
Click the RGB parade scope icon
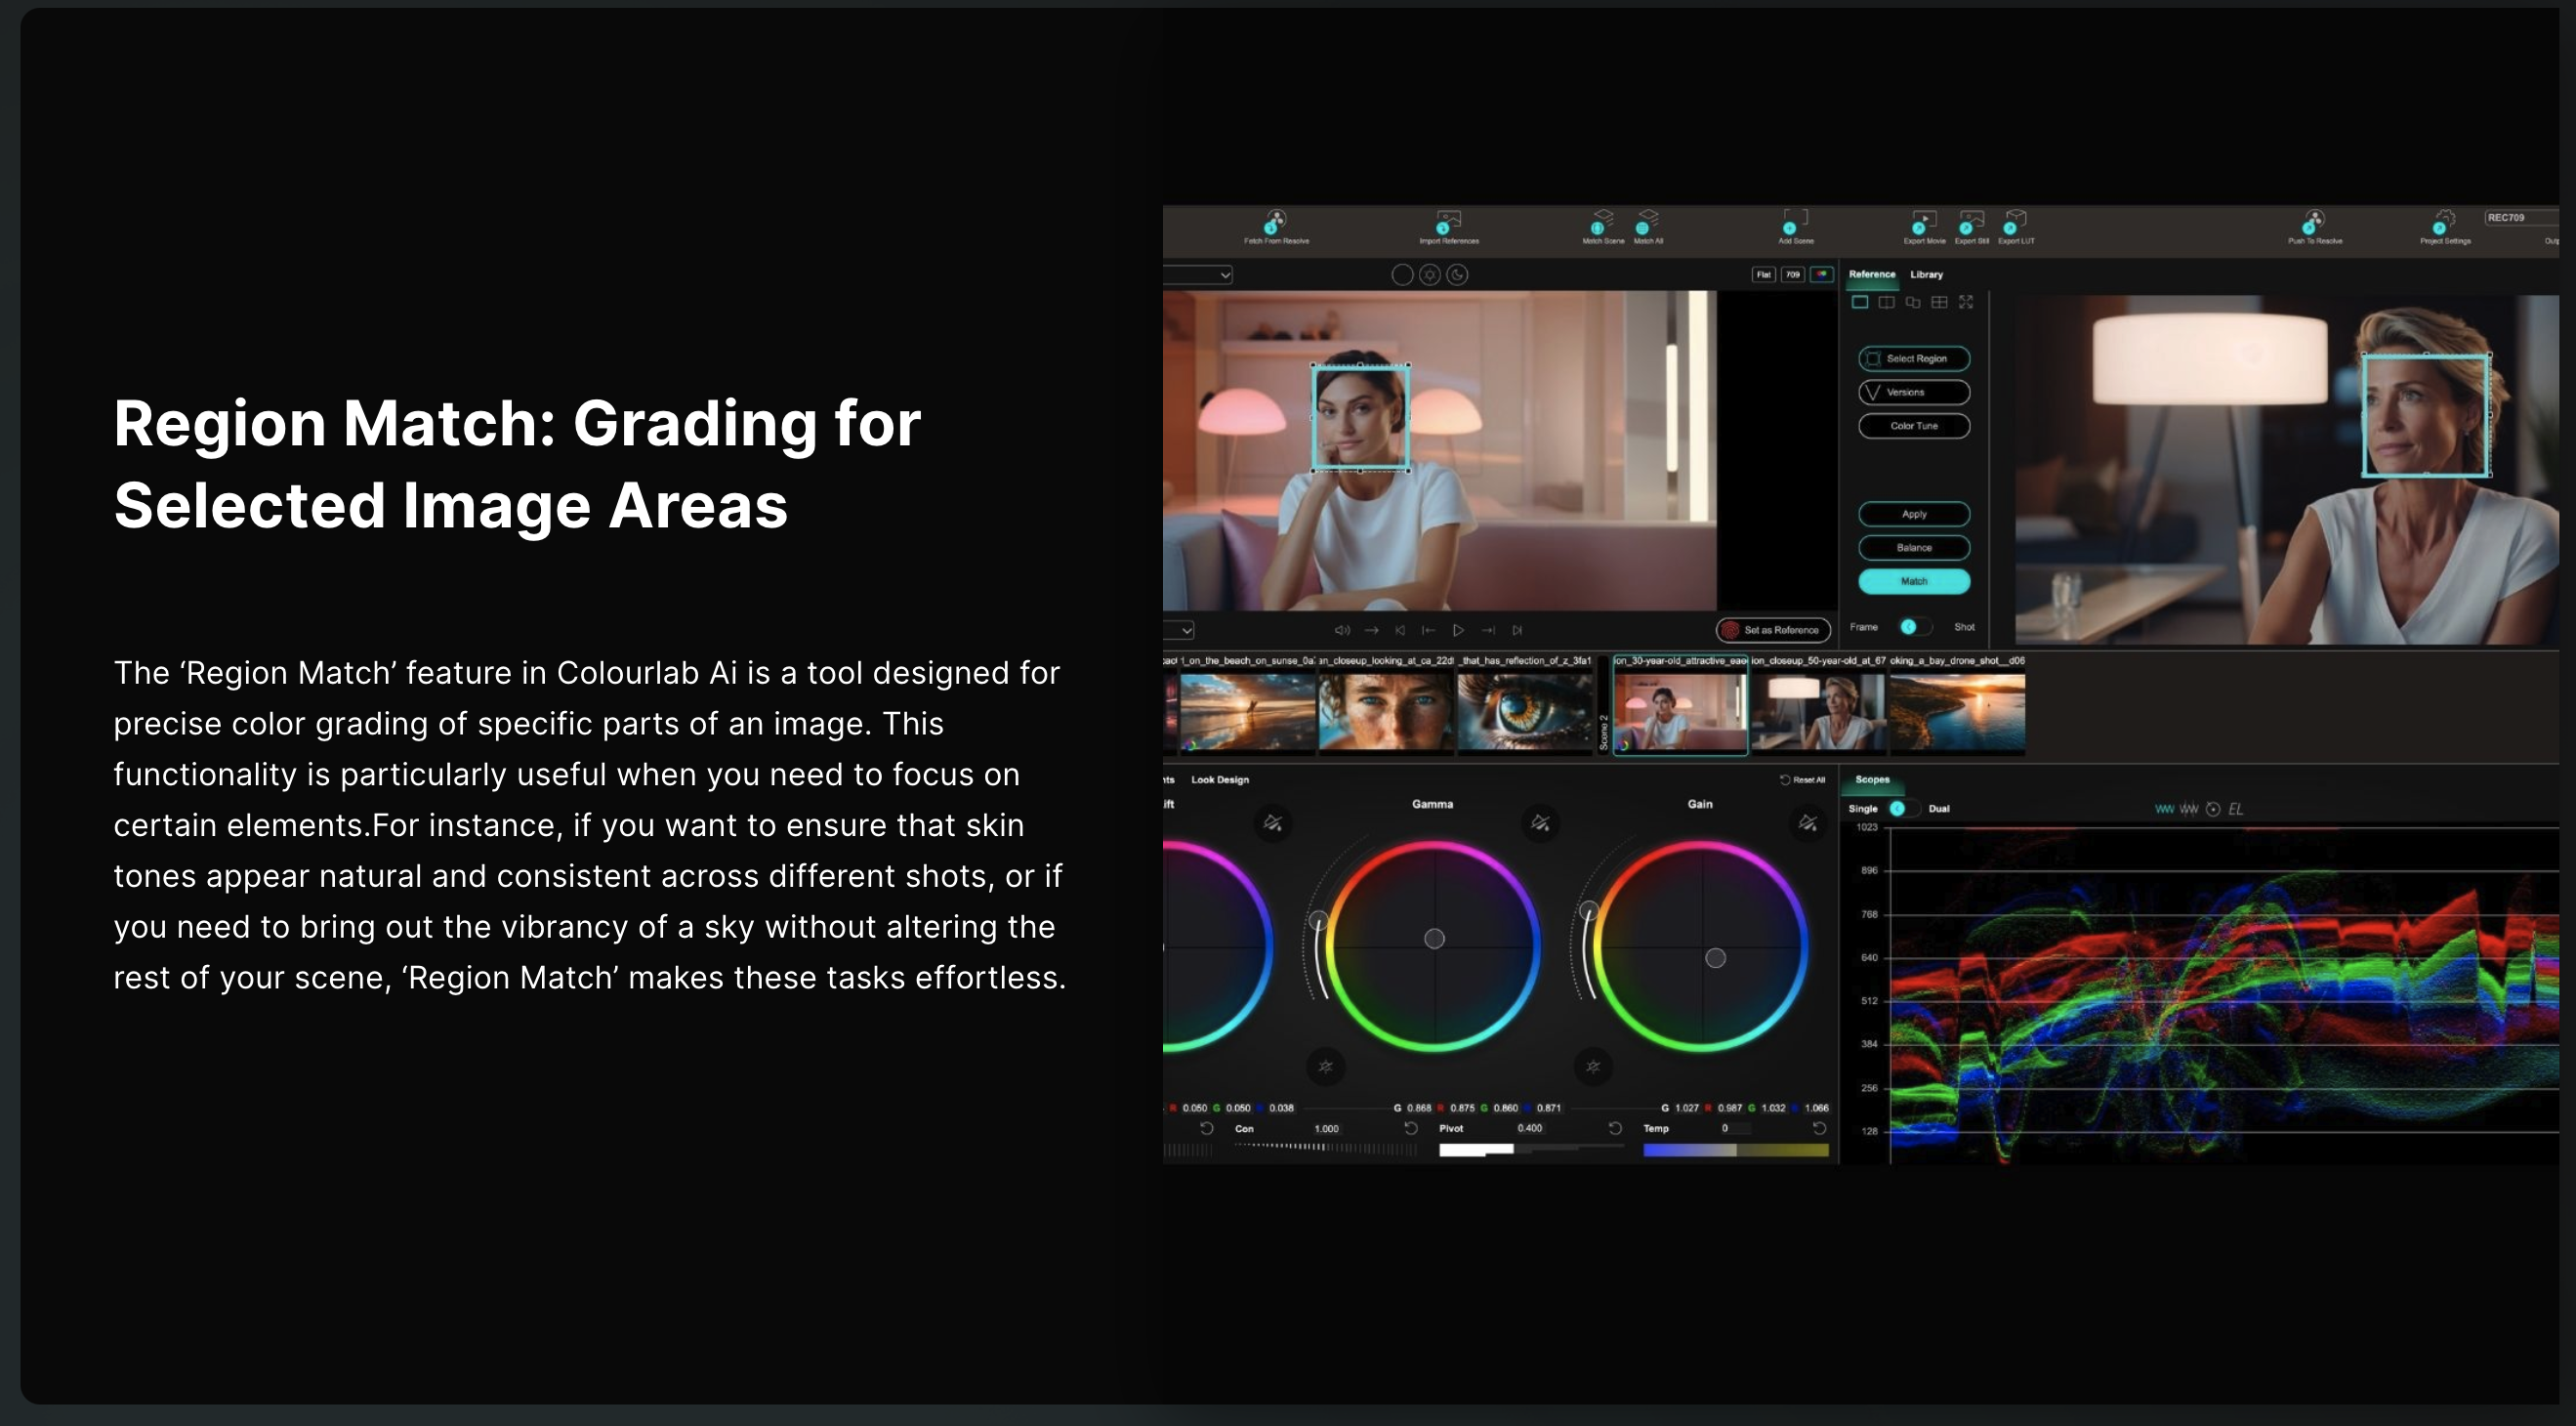tap(2188, 809)
